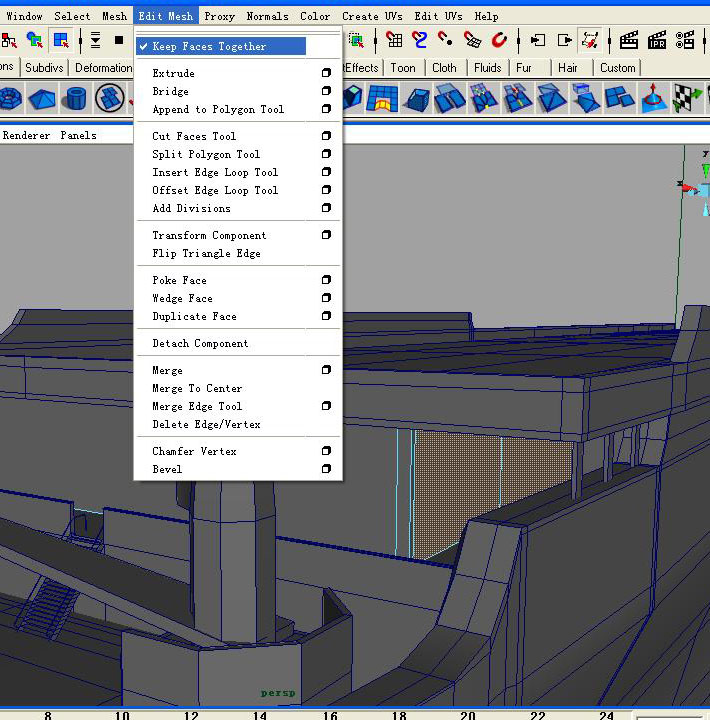
Task: Click the Select by component type icon
Action: (x=61, y=40)
